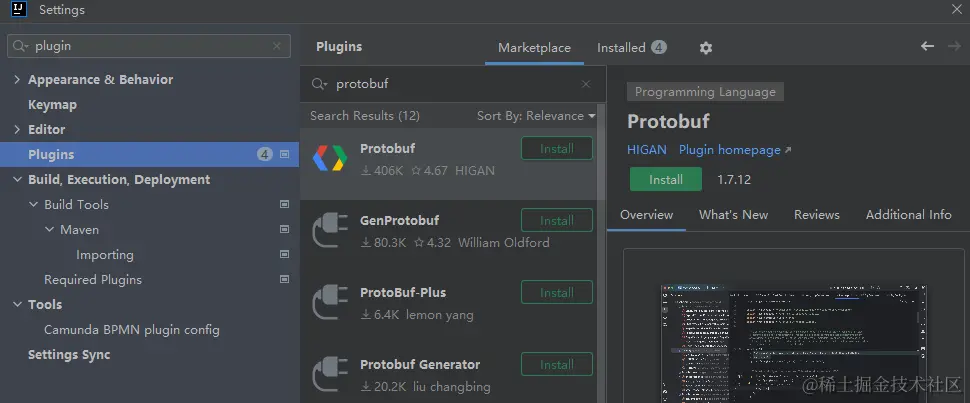The width and height of the screenshot is (970, 403).
Task: Click the settings search field containing plugin
Action: (148, 46)
